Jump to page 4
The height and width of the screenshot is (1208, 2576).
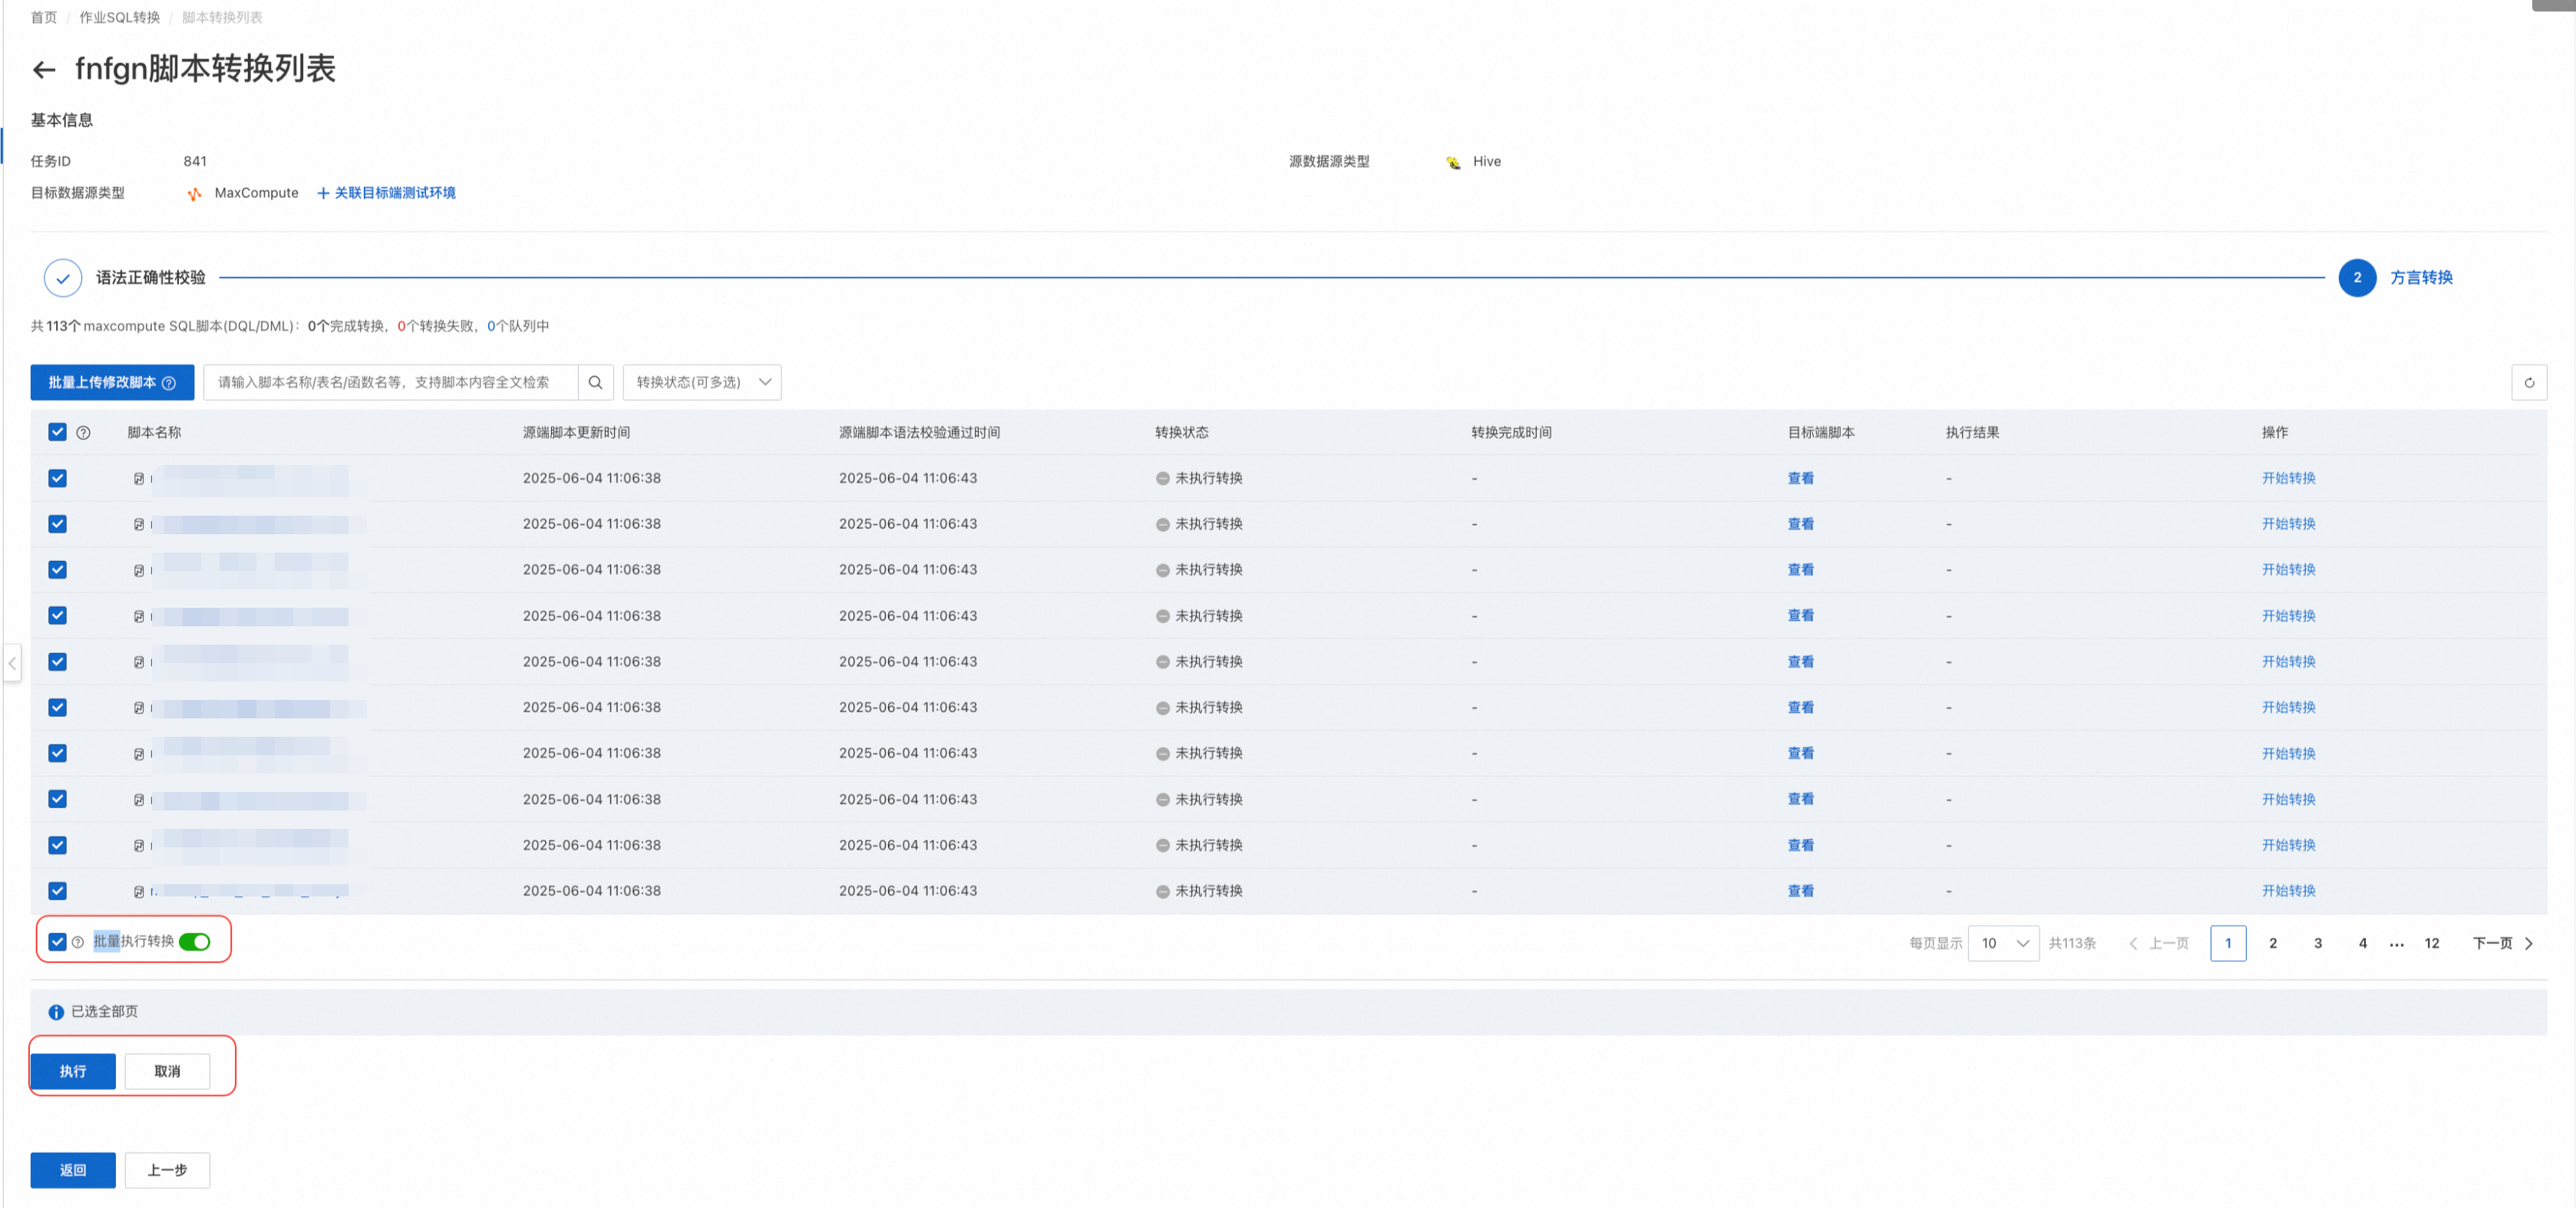pos(2363,943)
